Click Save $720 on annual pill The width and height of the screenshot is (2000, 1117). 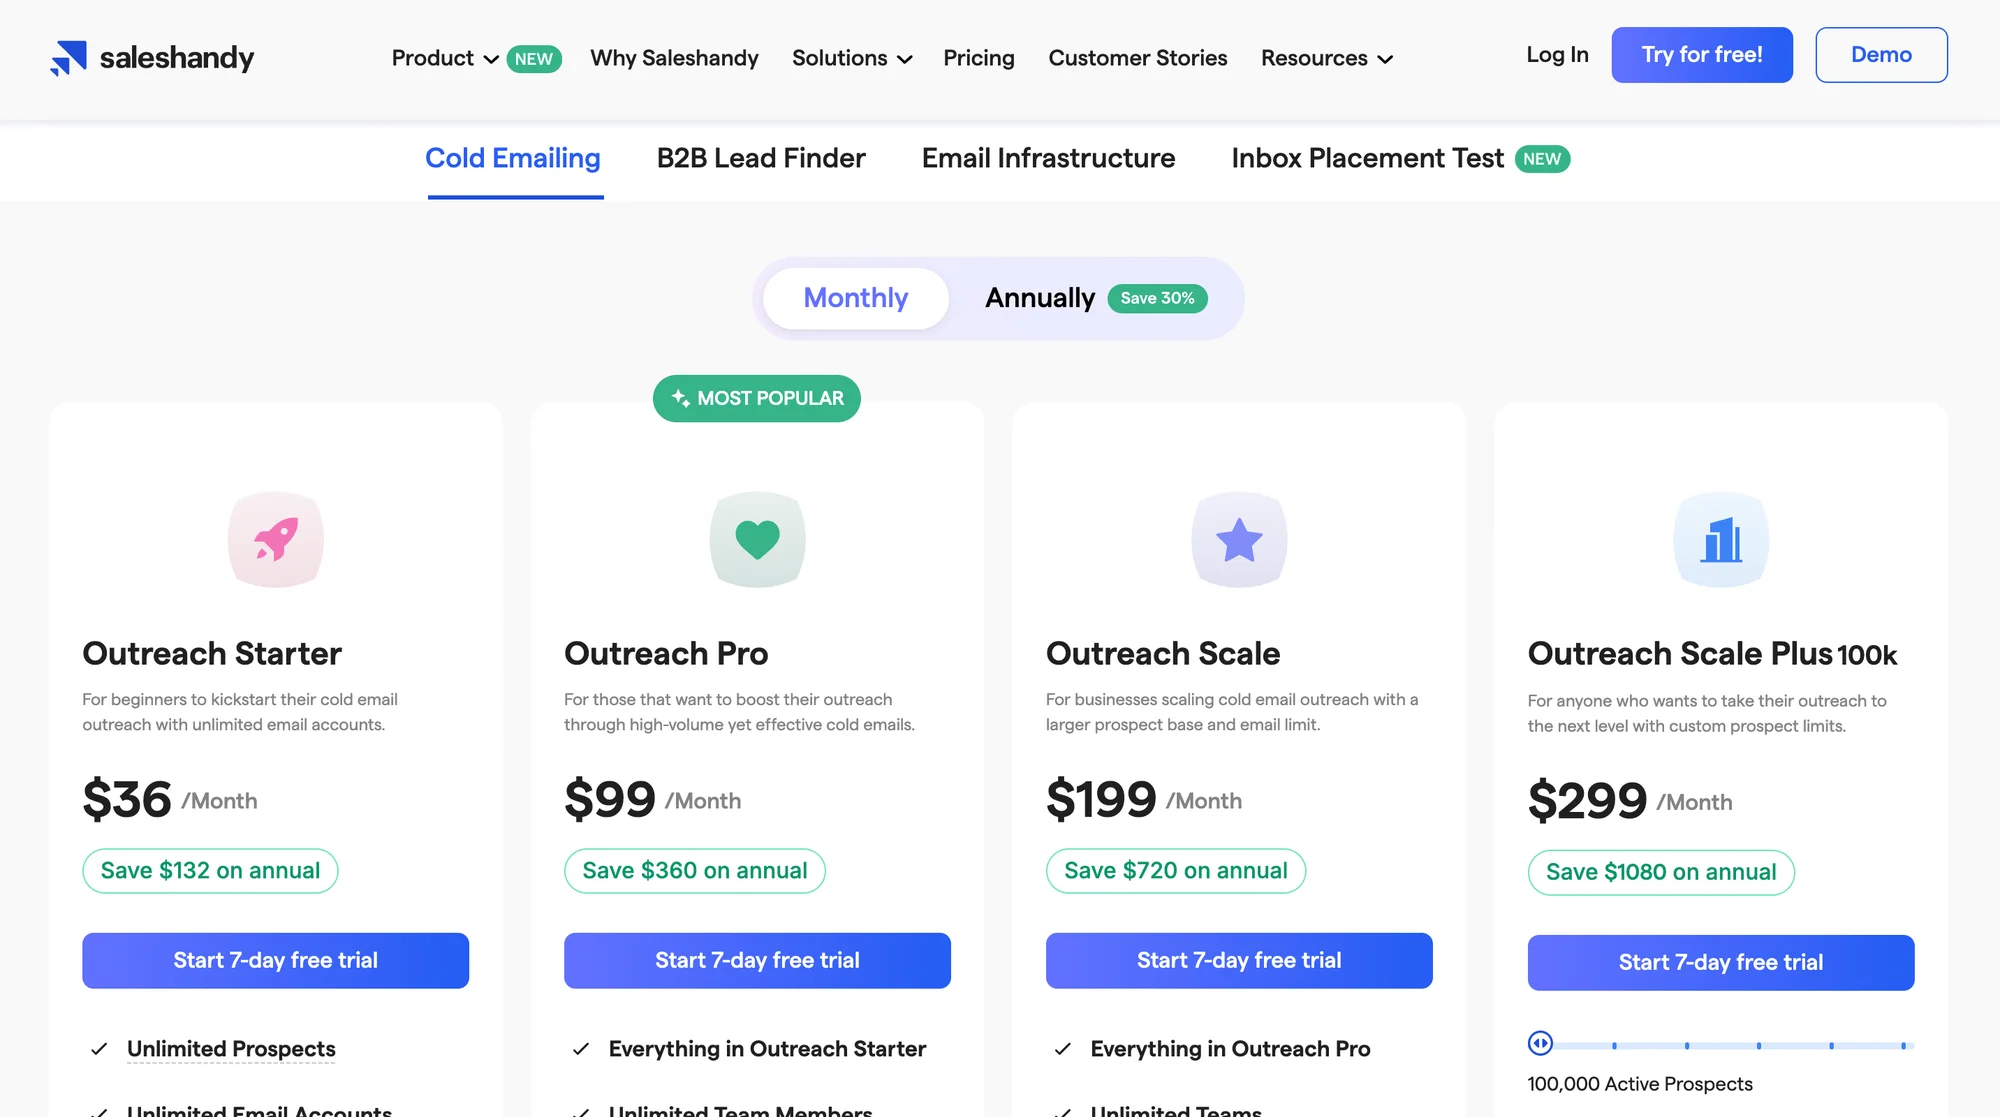click(x=1176, y=871)
